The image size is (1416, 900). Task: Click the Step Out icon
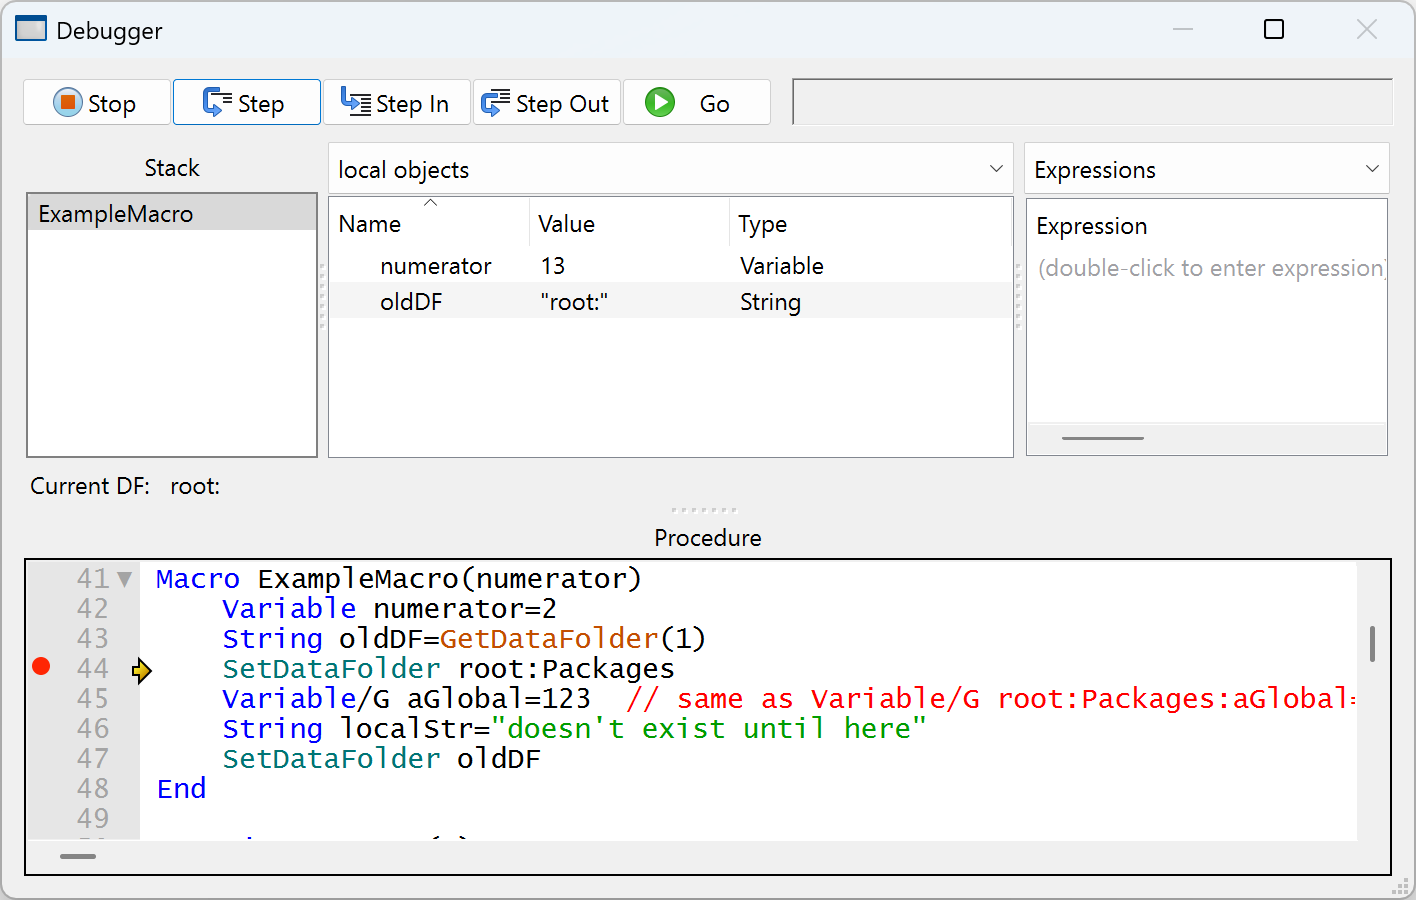tap(495, 103)
